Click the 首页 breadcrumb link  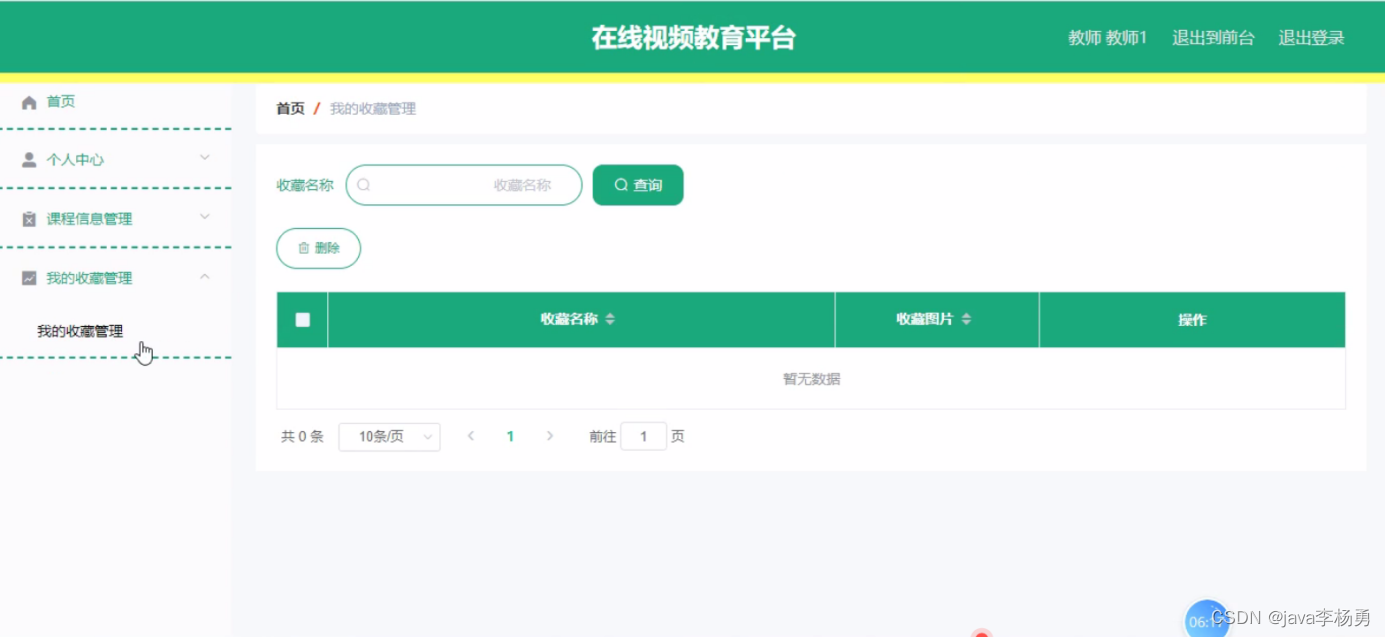[290, 108]
